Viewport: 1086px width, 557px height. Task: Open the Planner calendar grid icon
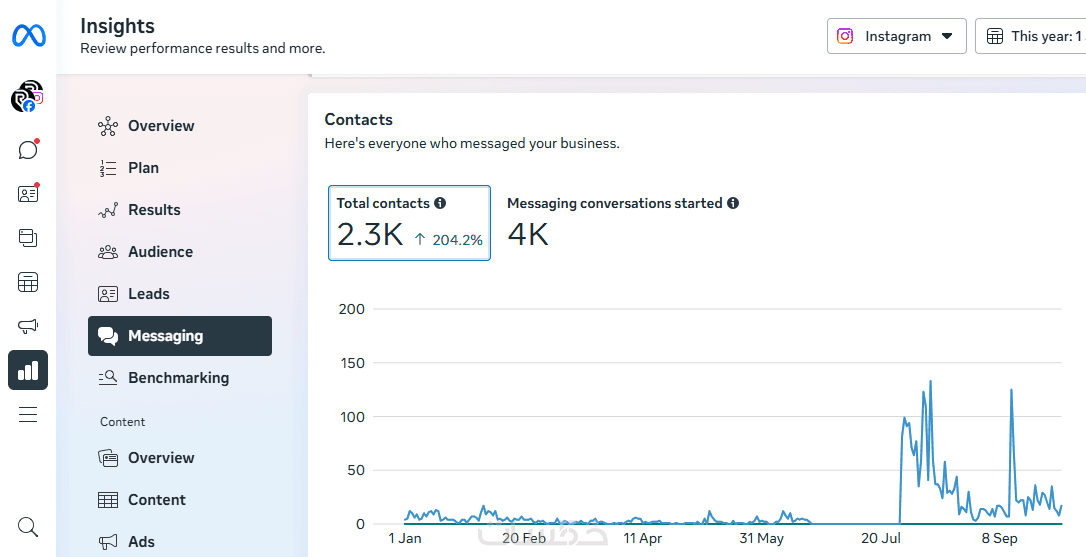pyautogui.click(x=28, y=282)
